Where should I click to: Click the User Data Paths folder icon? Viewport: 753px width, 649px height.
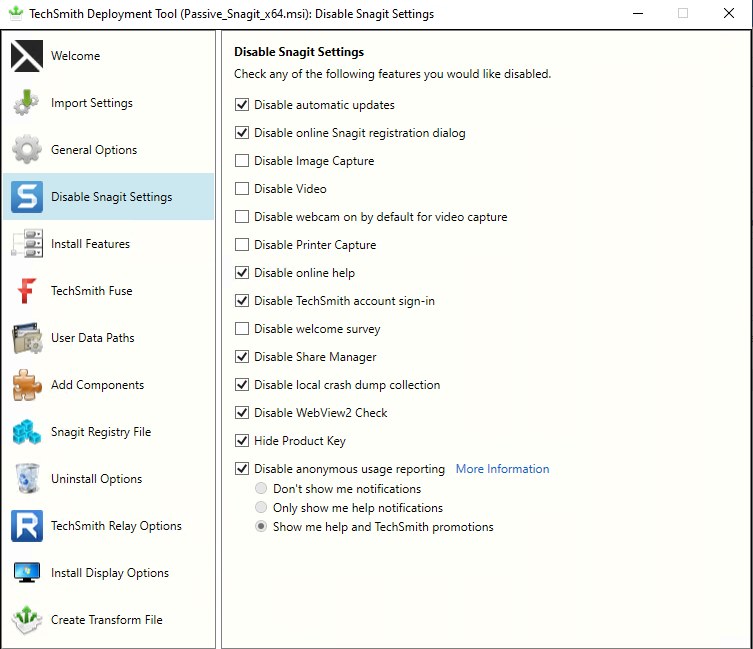click(27, 338)
